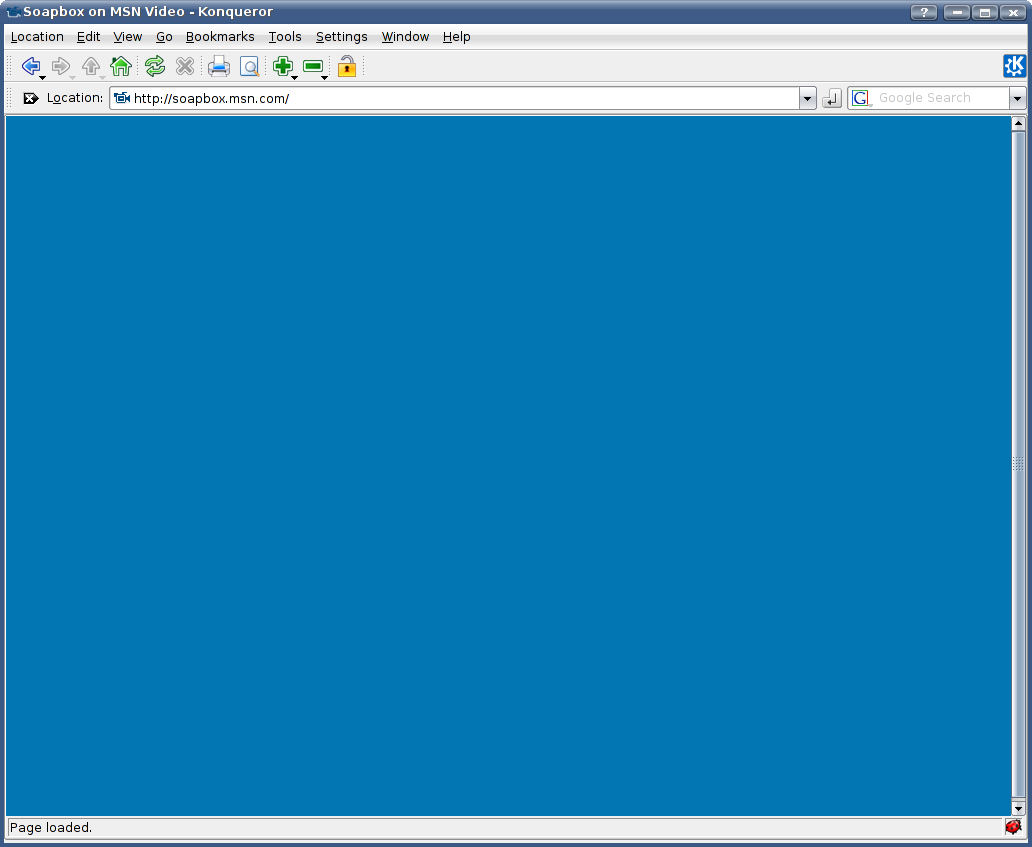This screenshot has height=847, width=1032.
Task: Increase font size with green plus
Action: click(x=282, y=66)
